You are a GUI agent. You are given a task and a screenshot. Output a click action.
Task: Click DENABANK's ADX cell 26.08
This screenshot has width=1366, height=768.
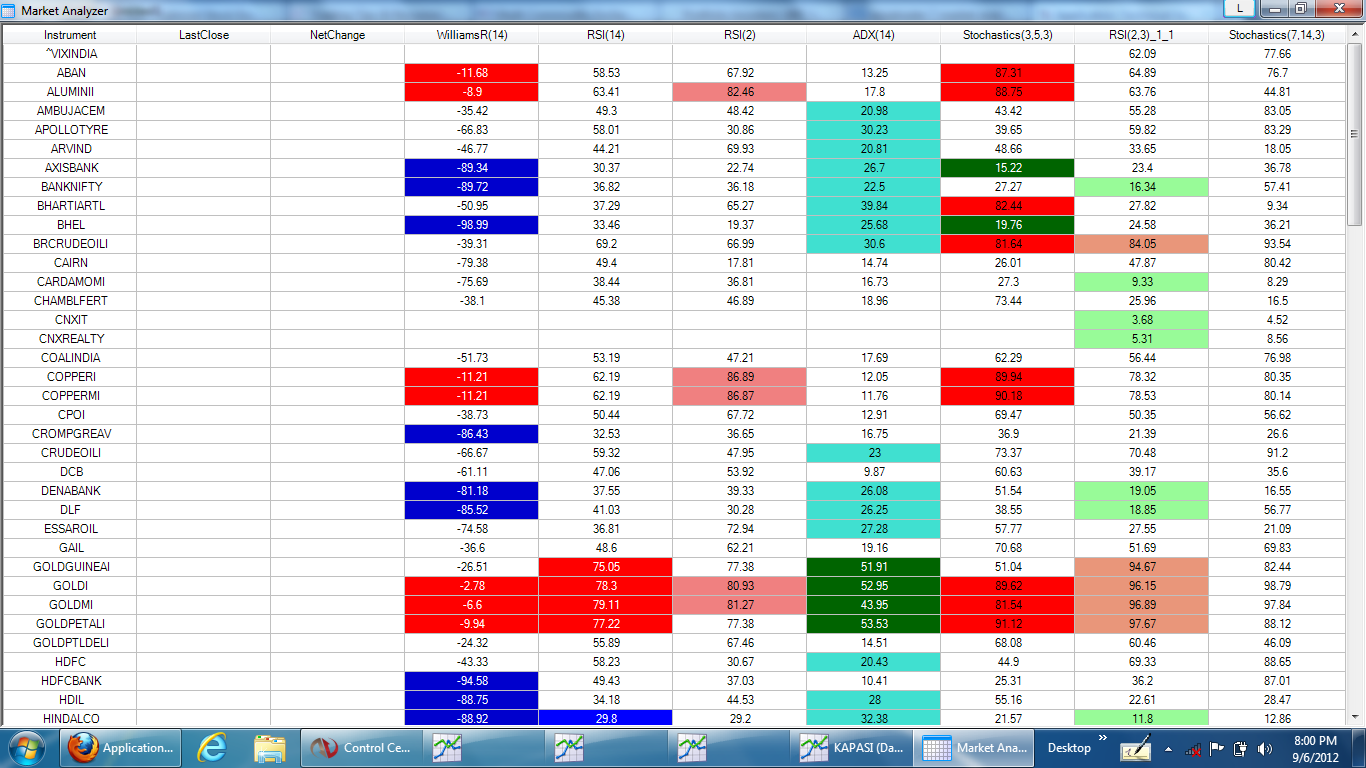point(874,491)
